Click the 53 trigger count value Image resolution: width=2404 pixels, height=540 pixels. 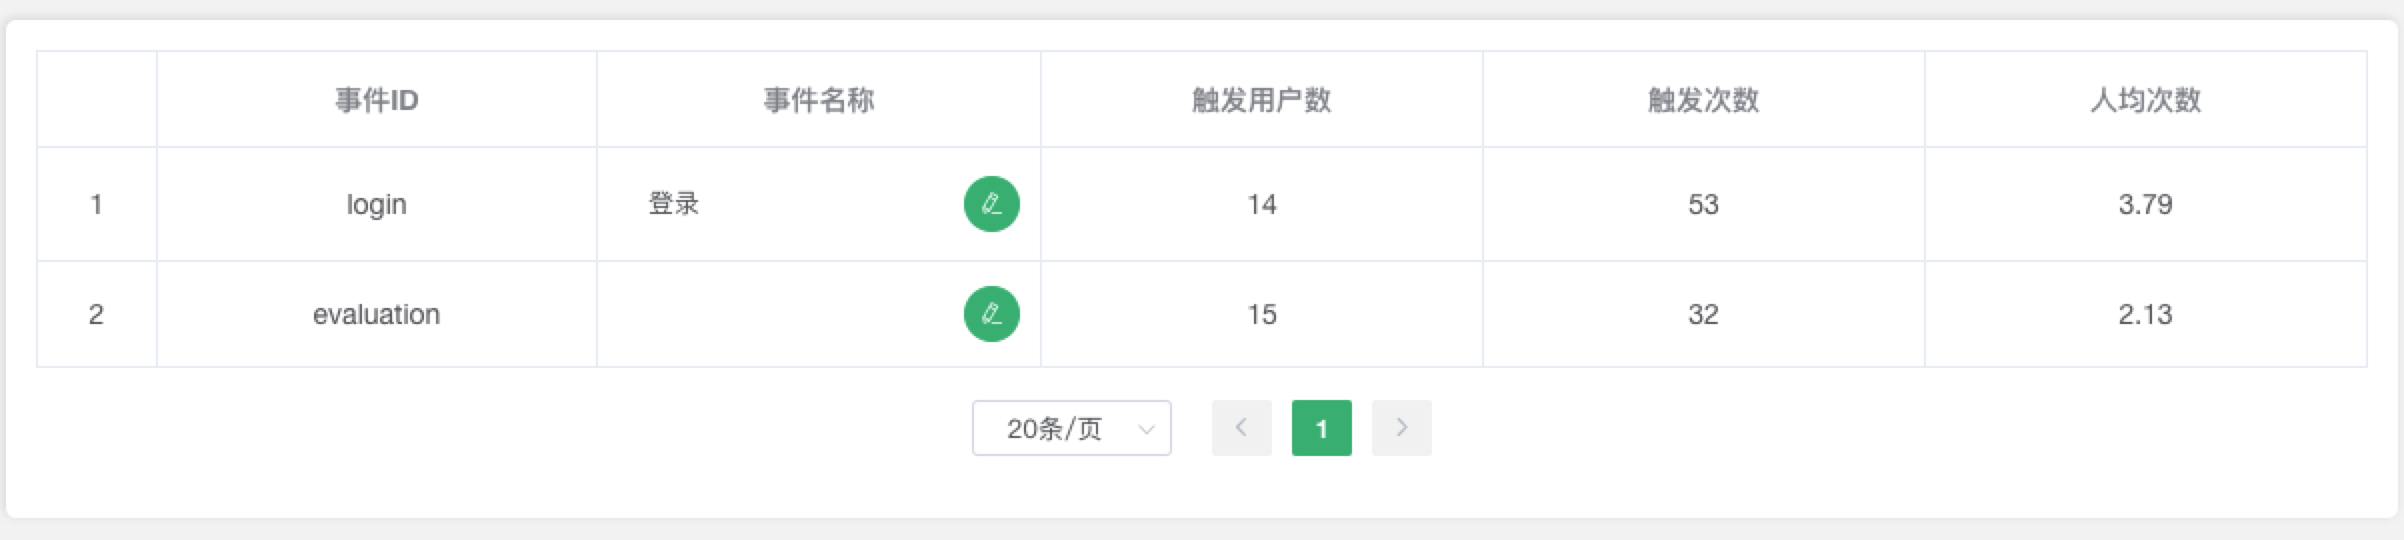click(1703, 205)
